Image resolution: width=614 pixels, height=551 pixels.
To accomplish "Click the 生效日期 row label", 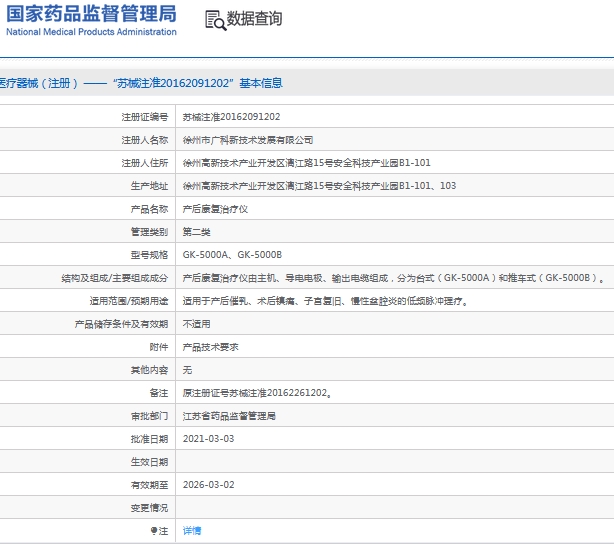I will (149, 462).
